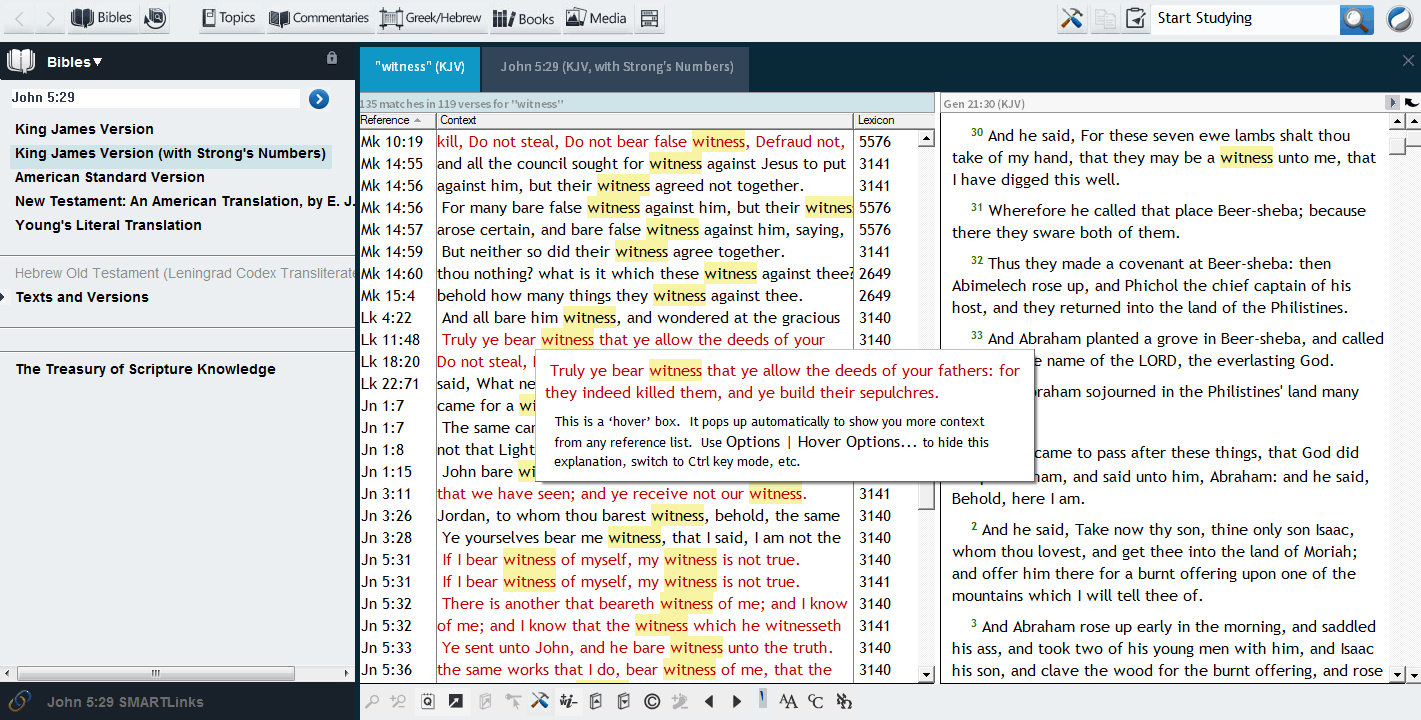Click the blue go arrow next to John 5:29

coord(319,98)
